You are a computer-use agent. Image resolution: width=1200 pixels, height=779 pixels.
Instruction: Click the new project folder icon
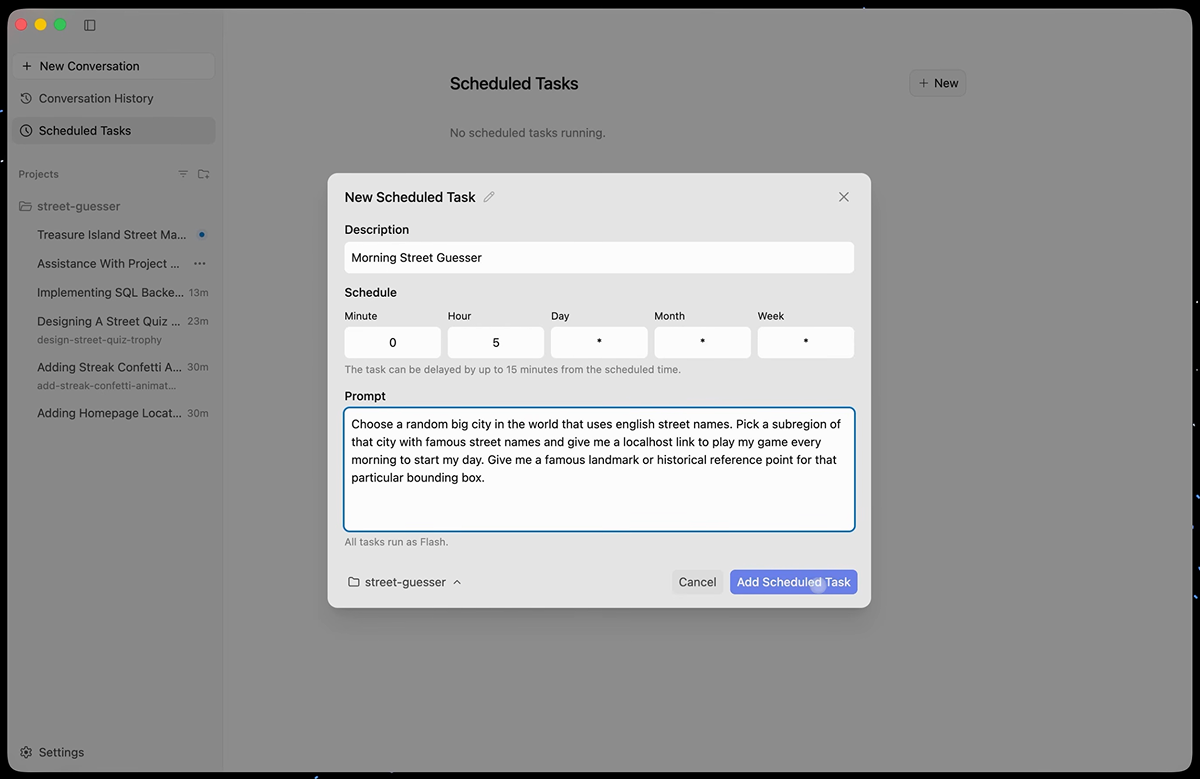(204, 174)
